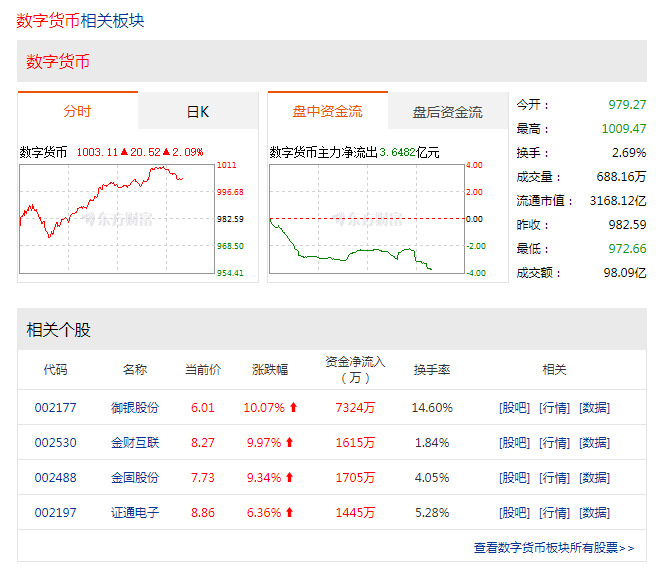Click the 相关个股 section heading
The image size is (662, 572).
point(58,330)
